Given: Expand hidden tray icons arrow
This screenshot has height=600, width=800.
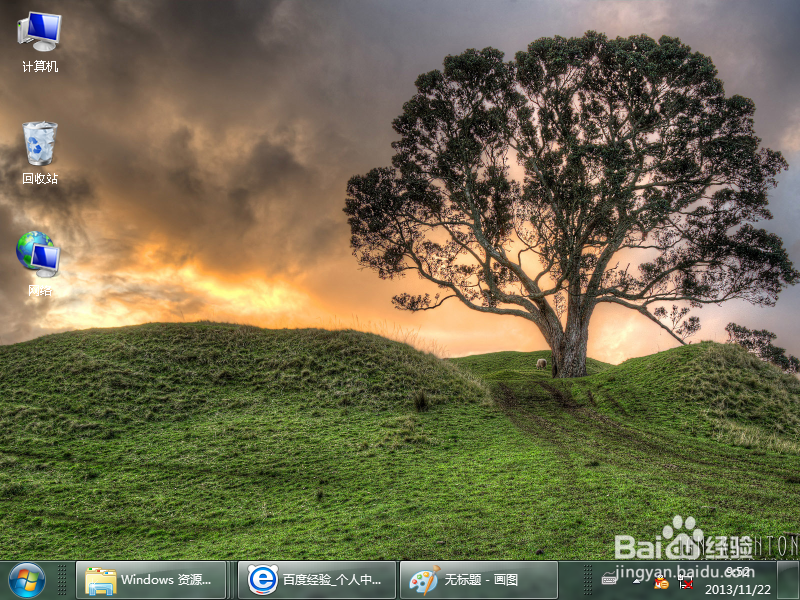Looking at the screenshot, I should pos(637,581).
